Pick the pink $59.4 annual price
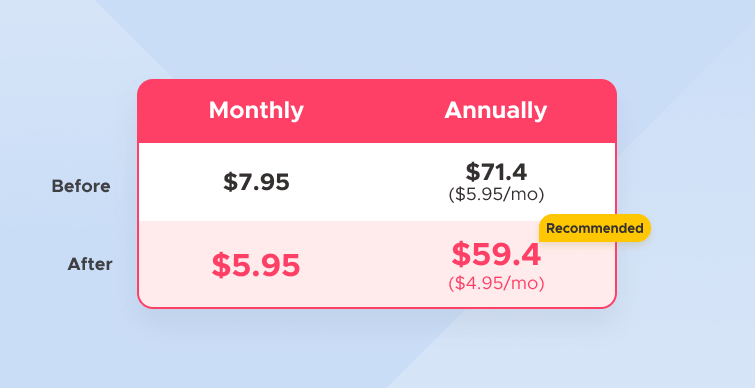Image resolution: width=755 pixels, height=388 pixels. click(x=496, y=255)
